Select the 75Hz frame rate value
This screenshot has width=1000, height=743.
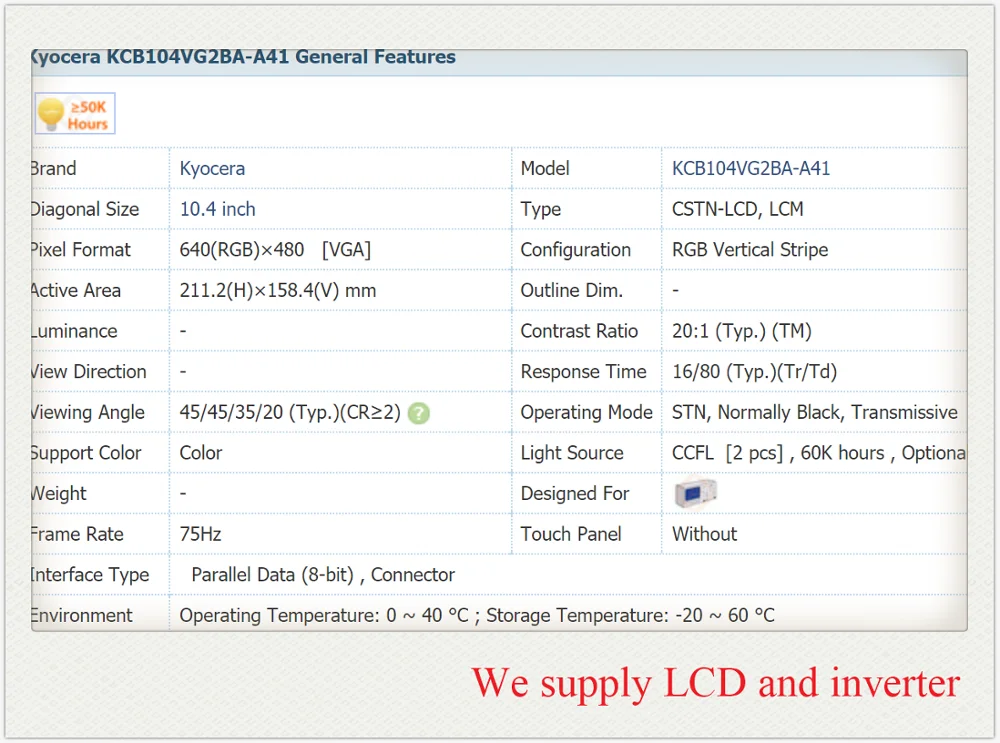pyautogui.click(x=200, y=534)
